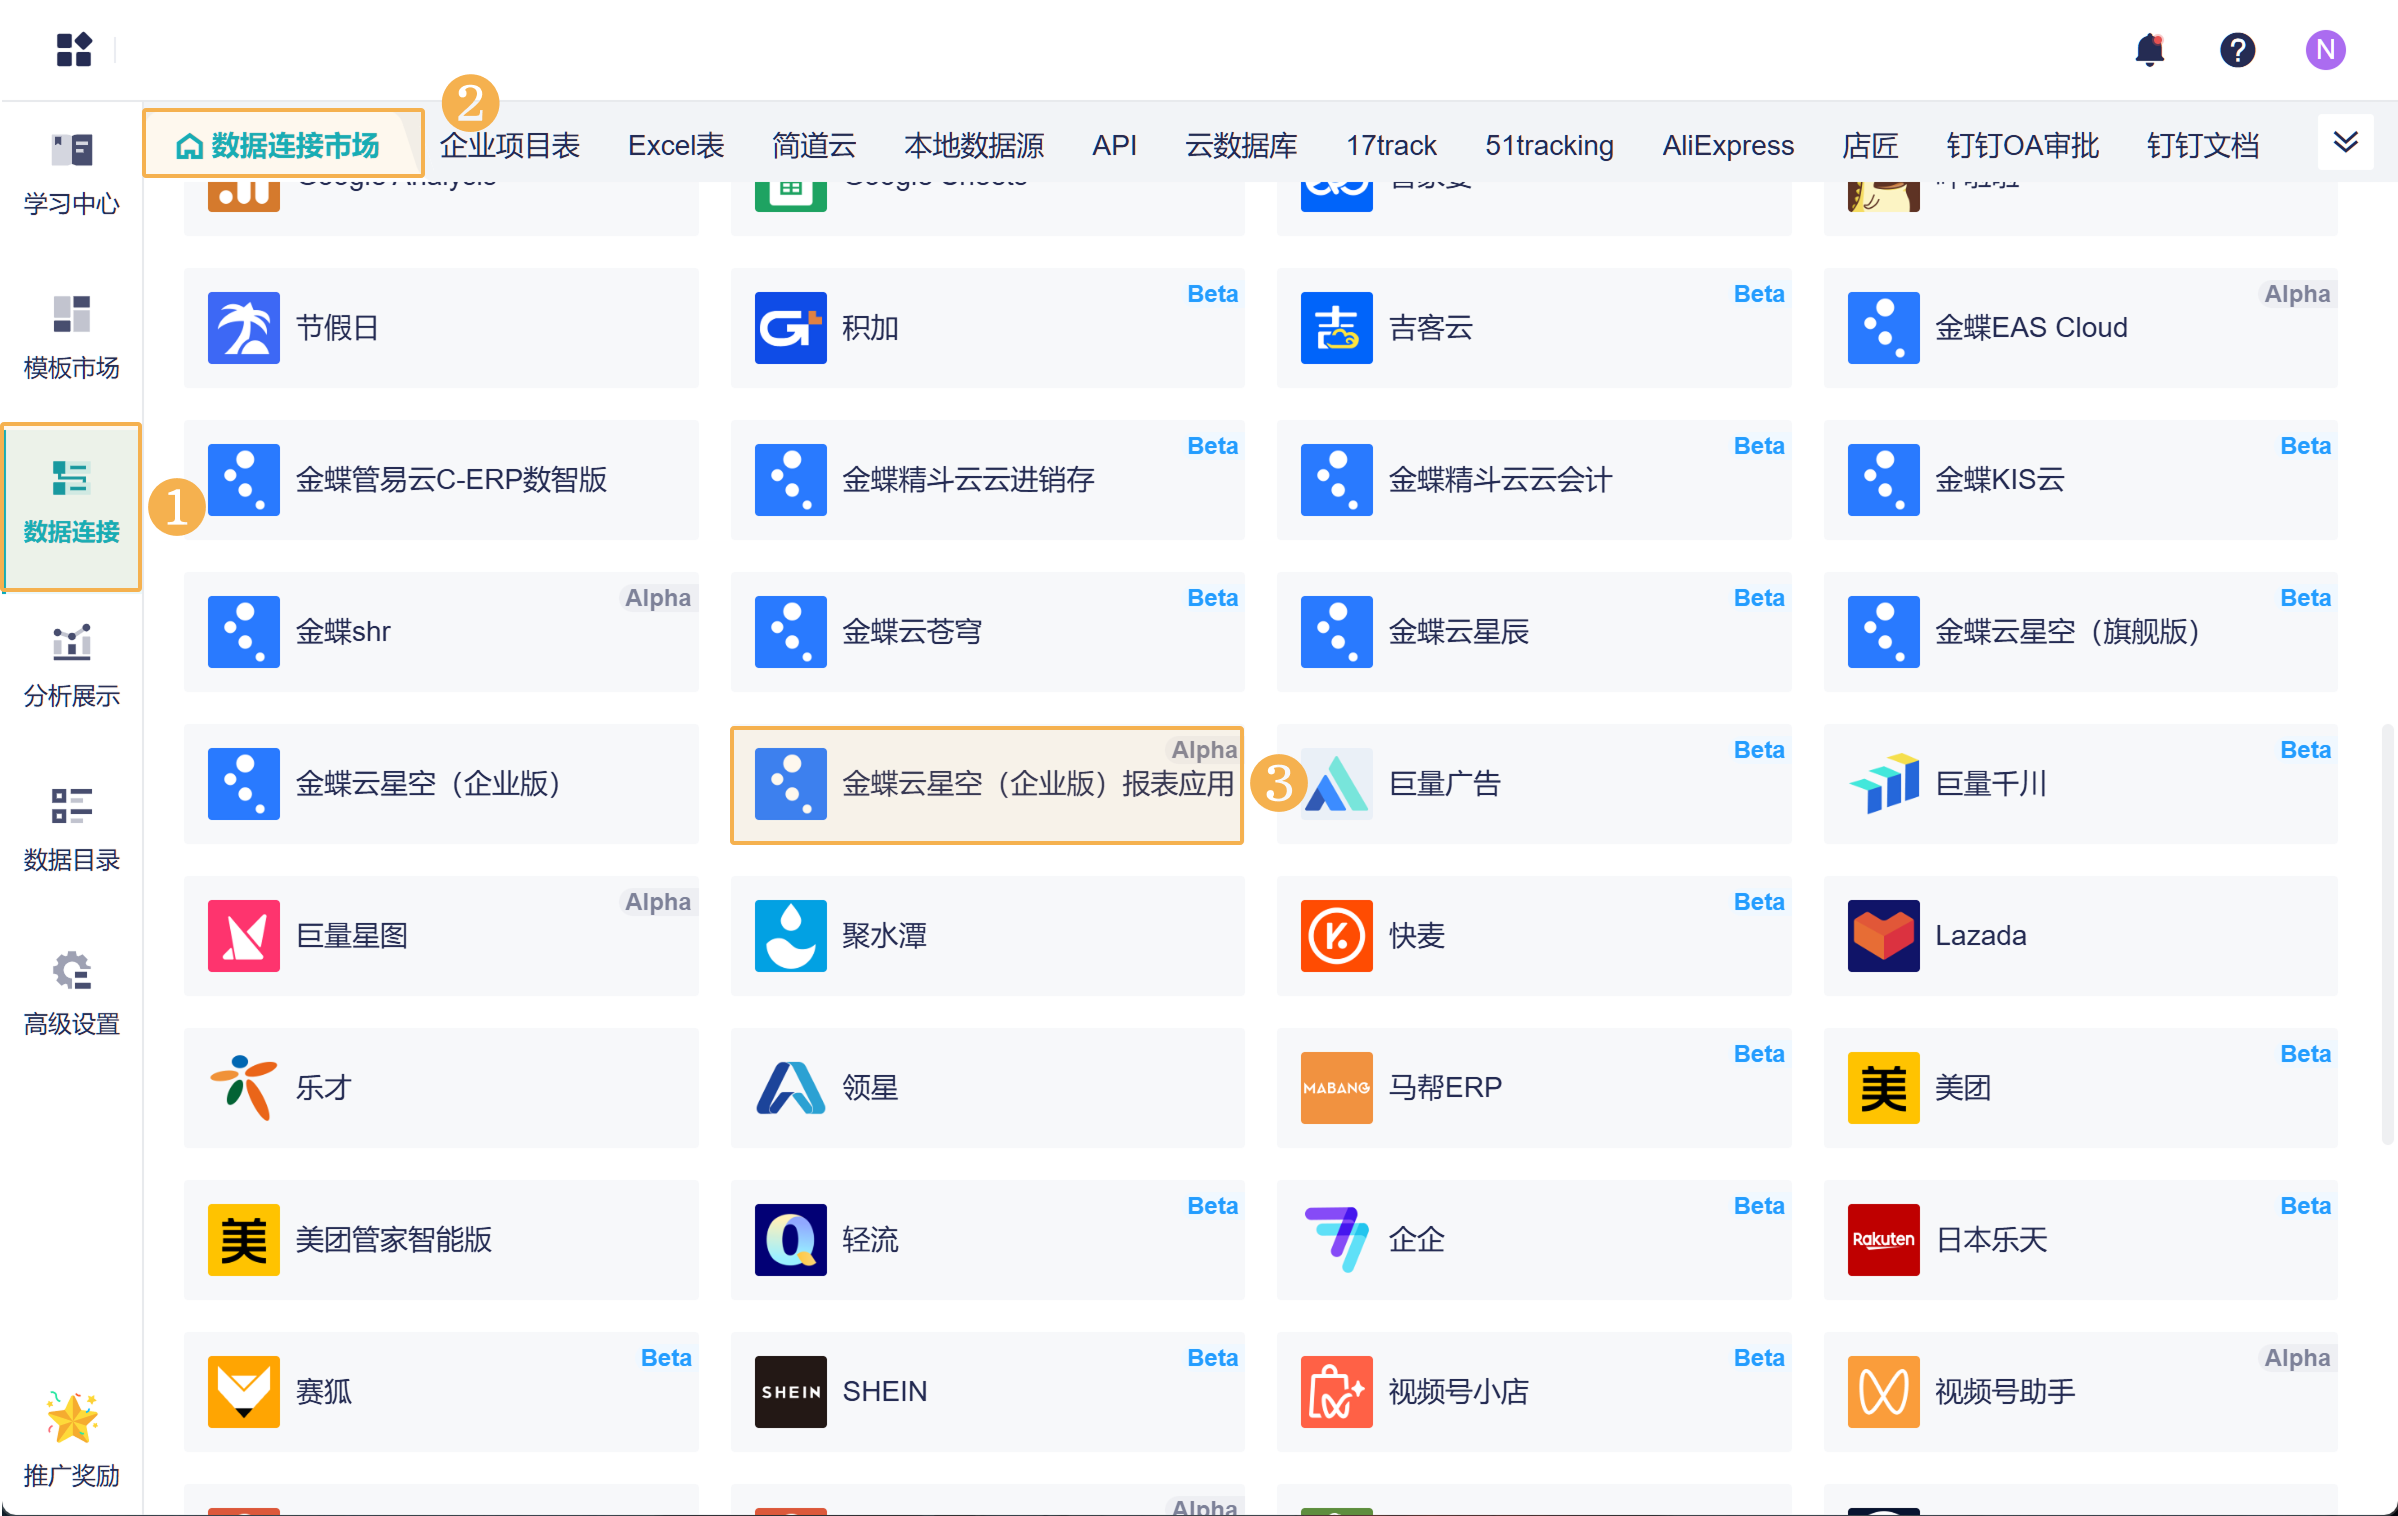Click the 乐才 logo icon
2398x1516 pixels.
tap(244, 1088)
